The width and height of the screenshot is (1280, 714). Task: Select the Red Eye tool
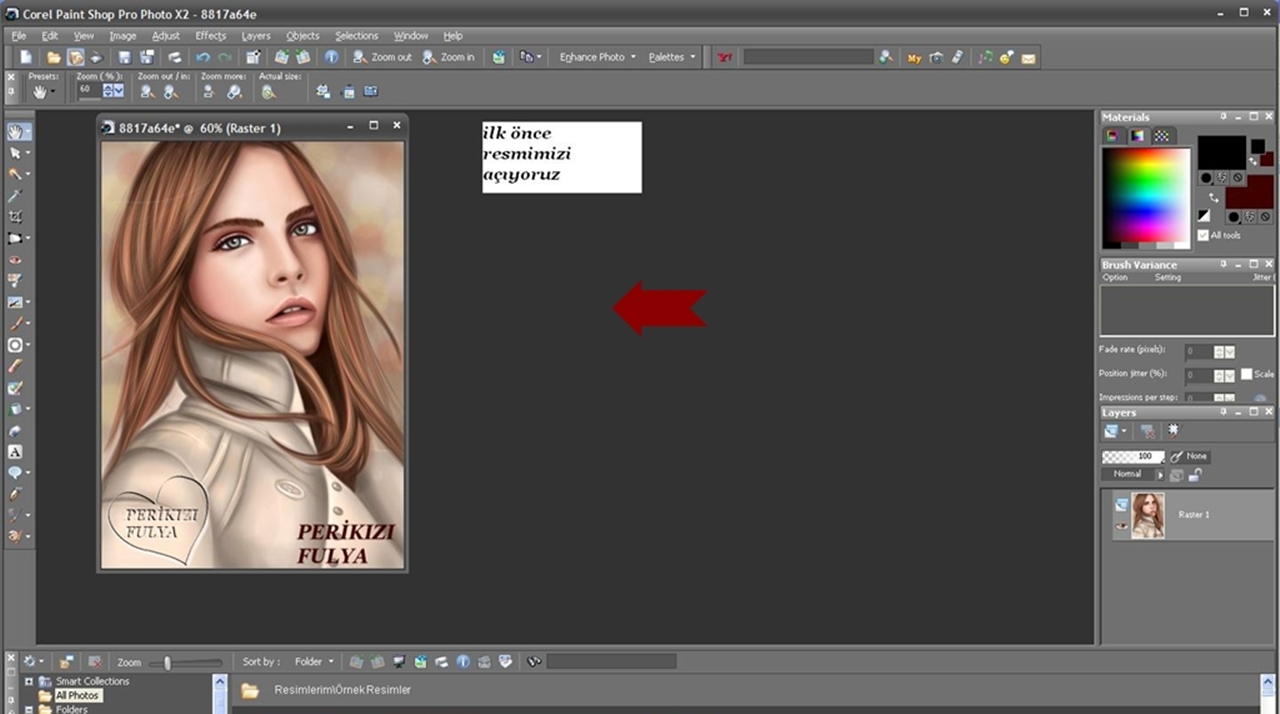tap(15, 259)
